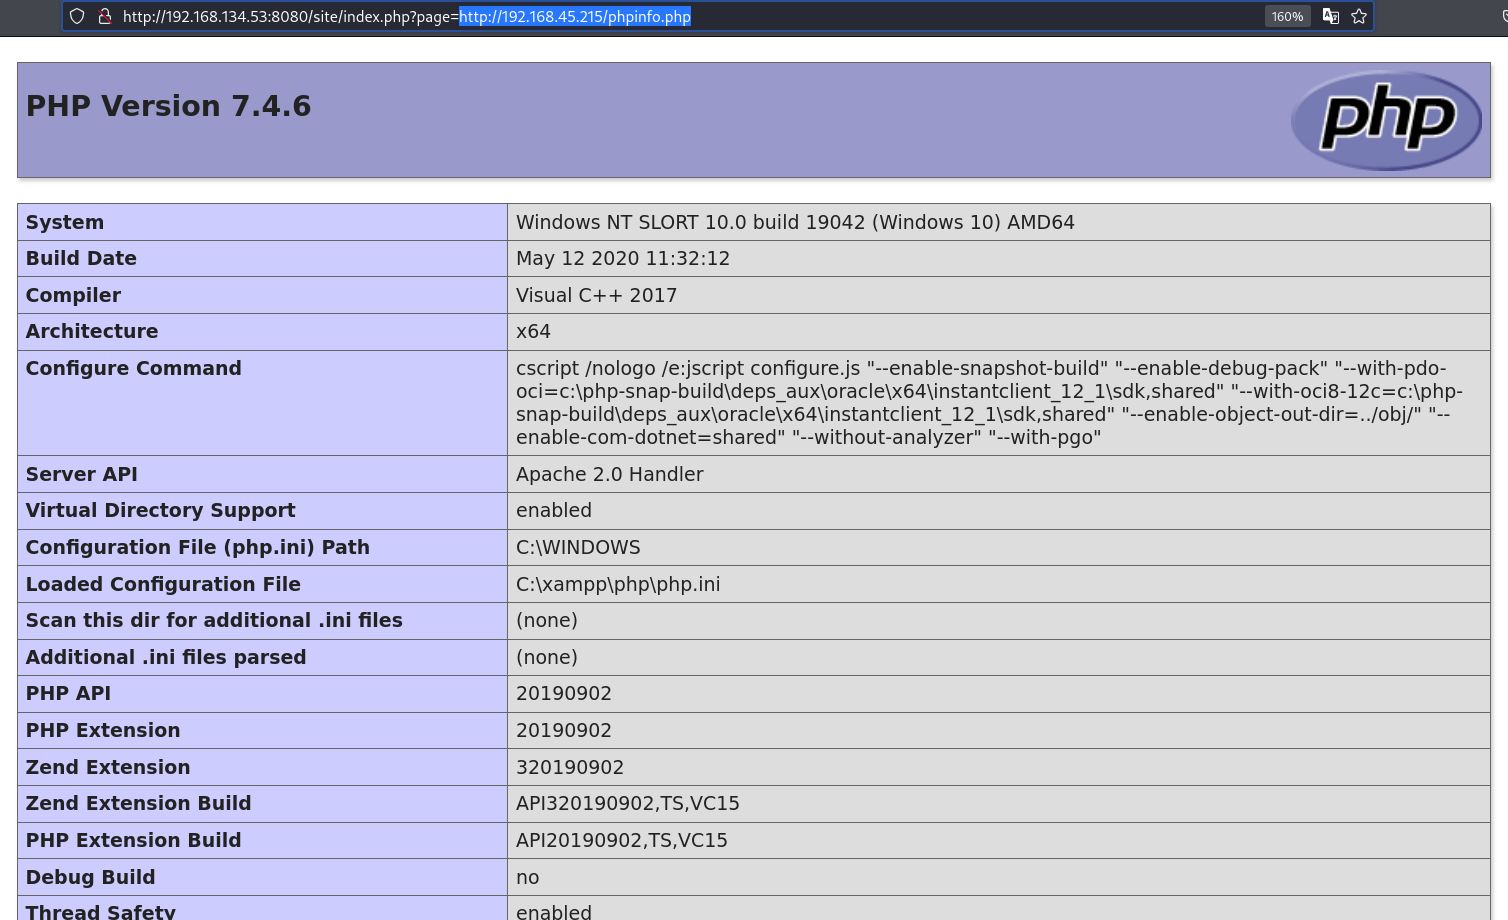Select the 'Compiler' label
Screen dimensions: 1508x920
click(x=73, y=295)
